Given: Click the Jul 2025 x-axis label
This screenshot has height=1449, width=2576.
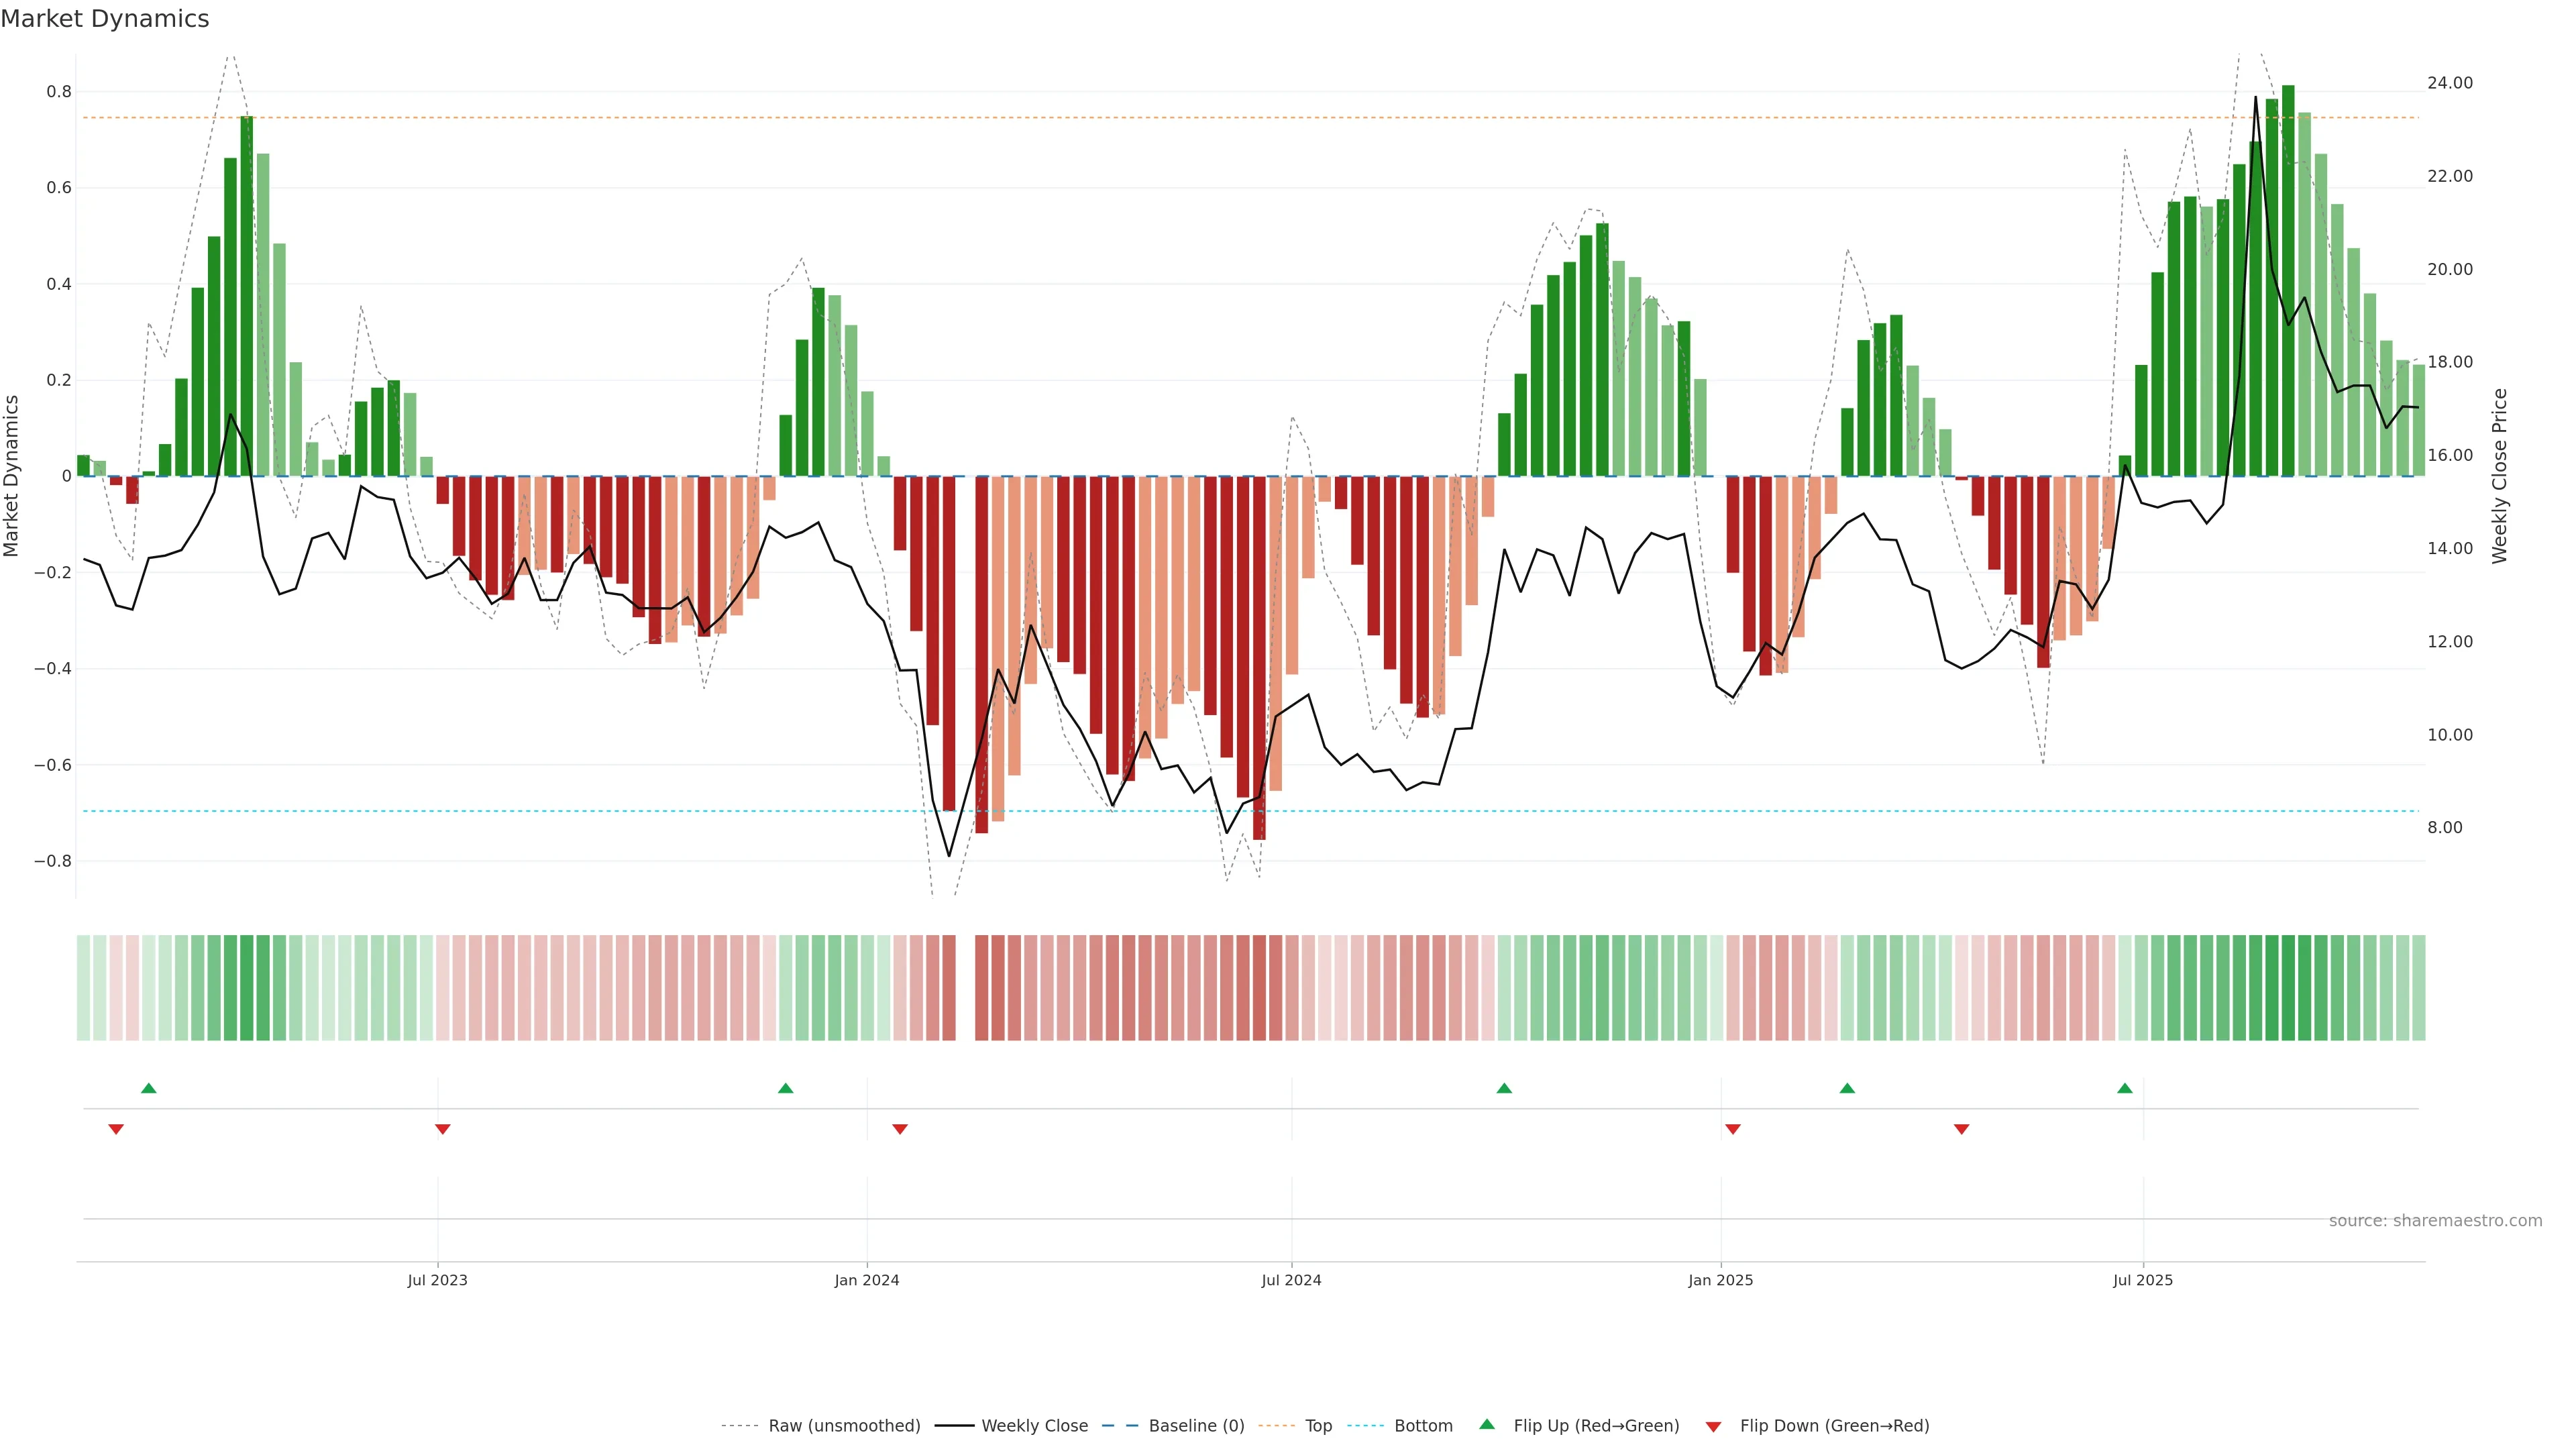Looking at the screenshot, I should pyautogui.click(x=2143, y=1280).
